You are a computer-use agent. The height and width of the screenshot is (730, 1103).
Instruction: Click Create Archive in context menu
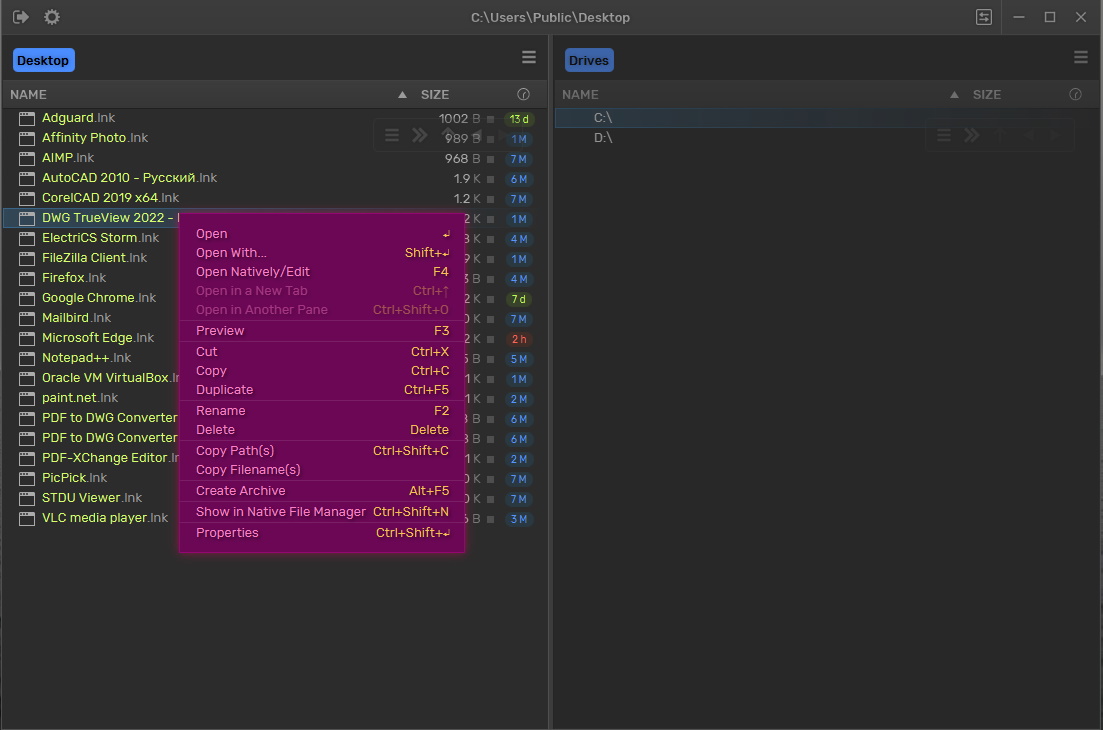click(240, 491)
